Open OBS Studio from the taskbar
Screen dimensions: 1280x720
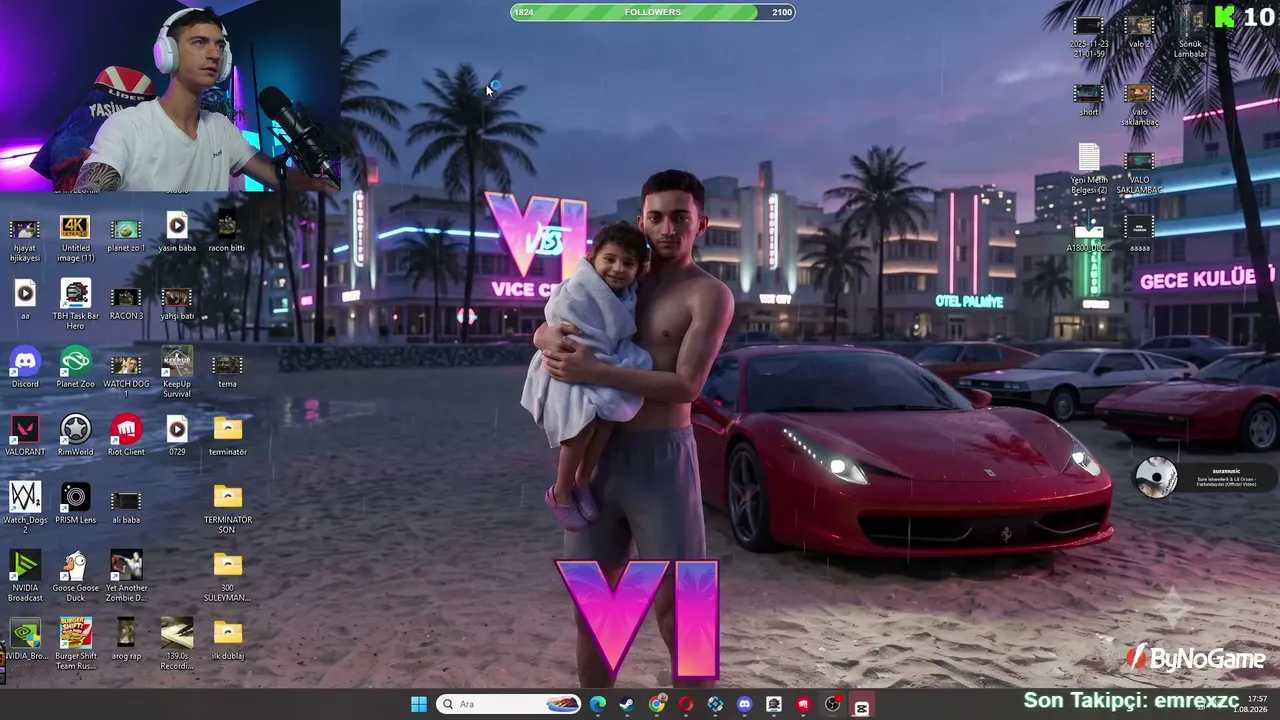(832, 704)
